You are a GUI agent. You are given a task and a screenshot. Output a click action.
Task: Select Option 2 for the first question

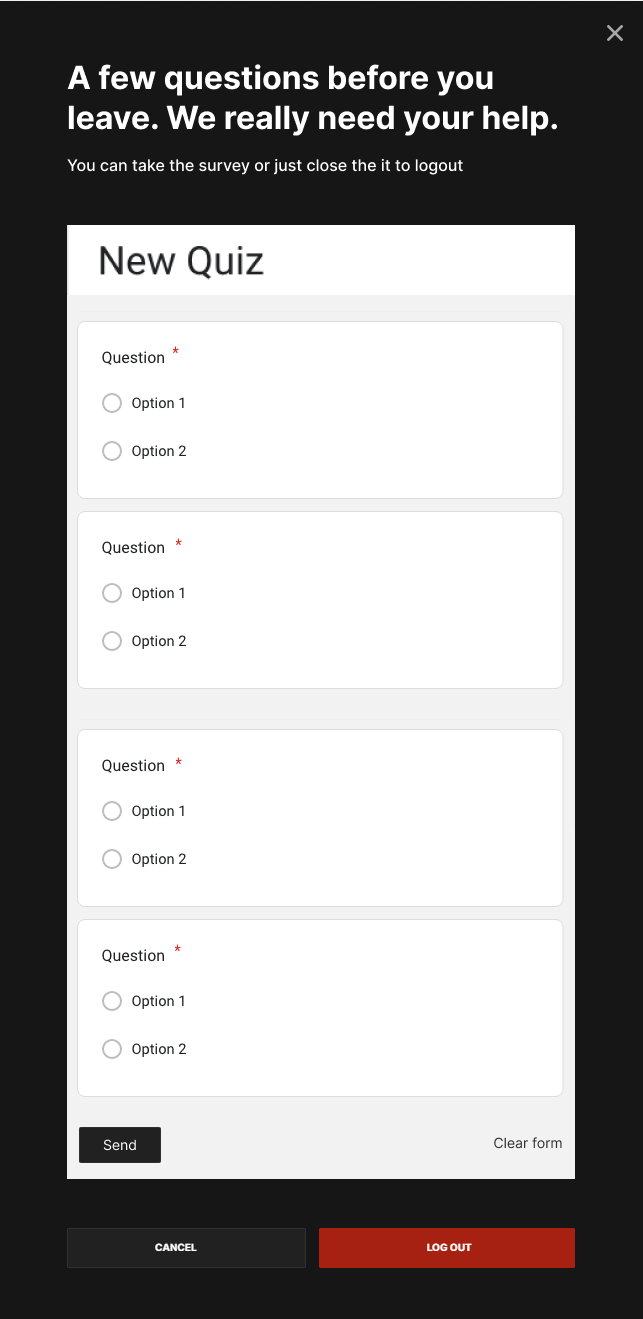(x=112, y=451)
